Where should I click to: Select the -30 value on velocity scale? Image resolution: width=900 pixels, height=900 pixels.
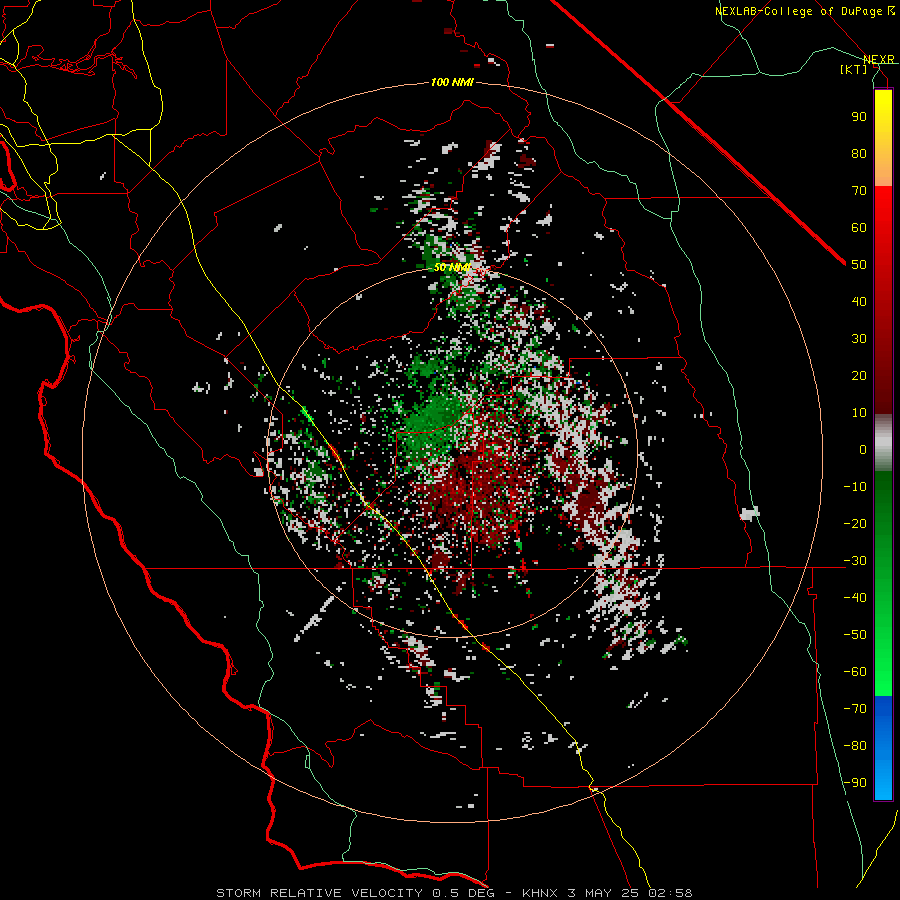point(855,561)
